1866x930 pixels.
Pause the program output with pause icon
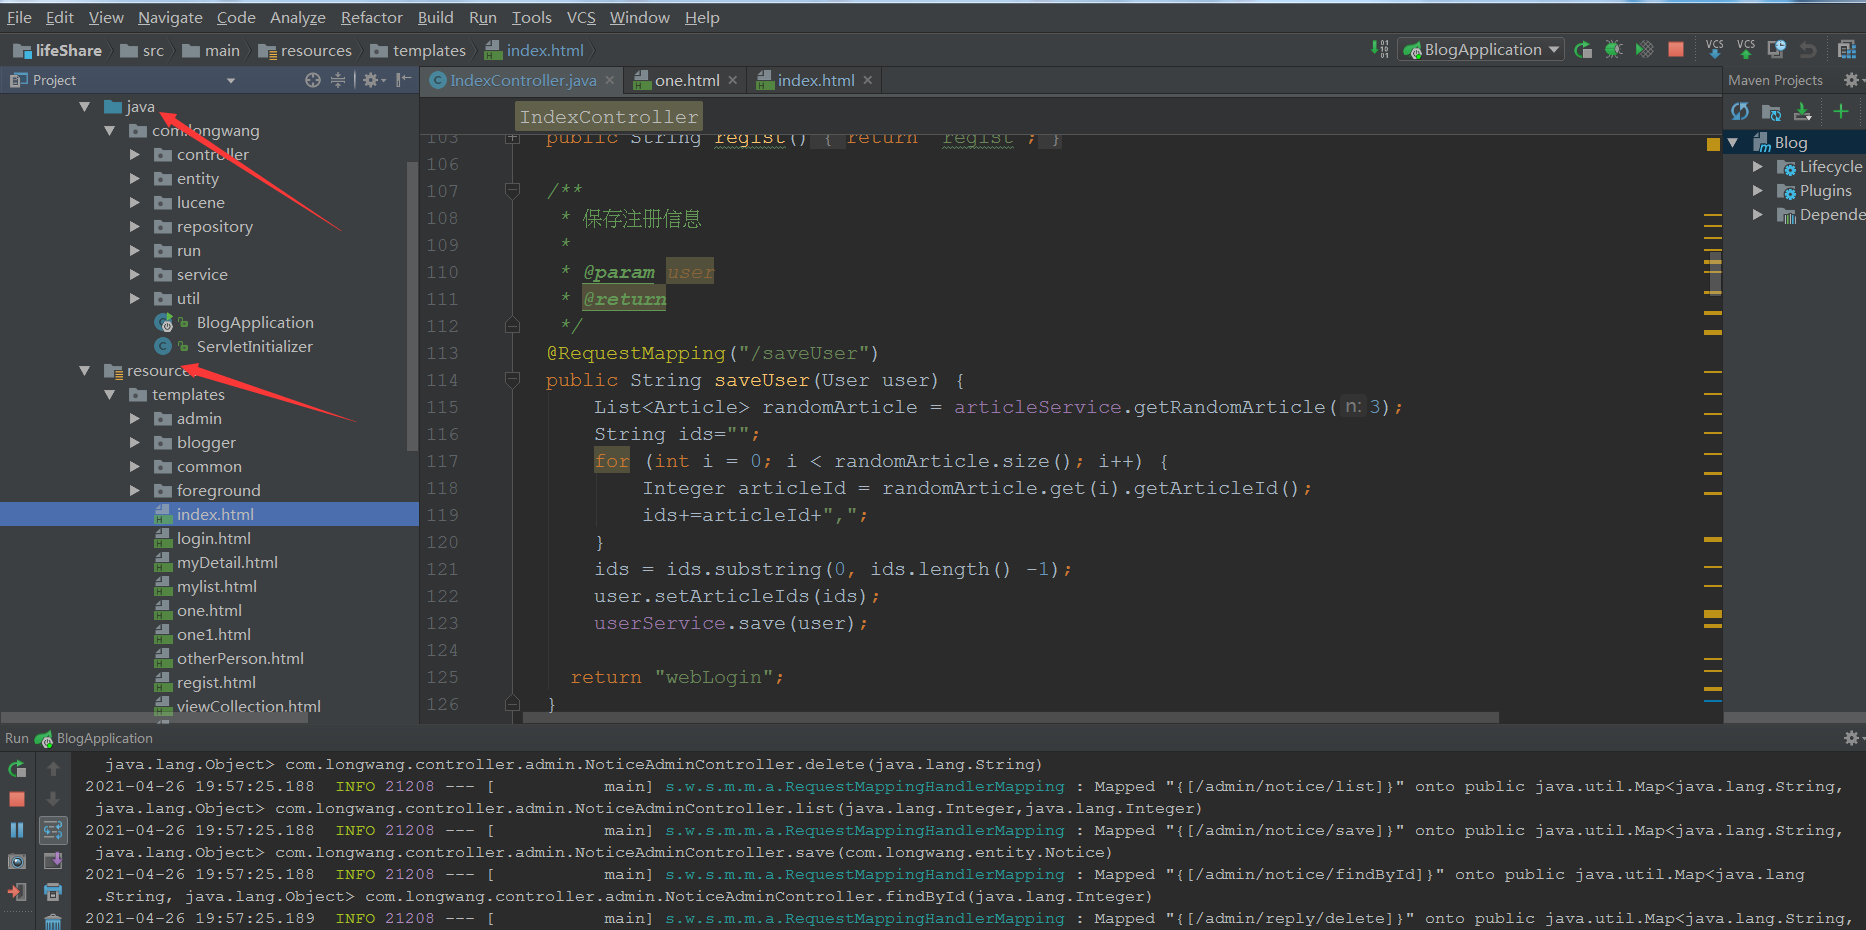click(17, 830)
